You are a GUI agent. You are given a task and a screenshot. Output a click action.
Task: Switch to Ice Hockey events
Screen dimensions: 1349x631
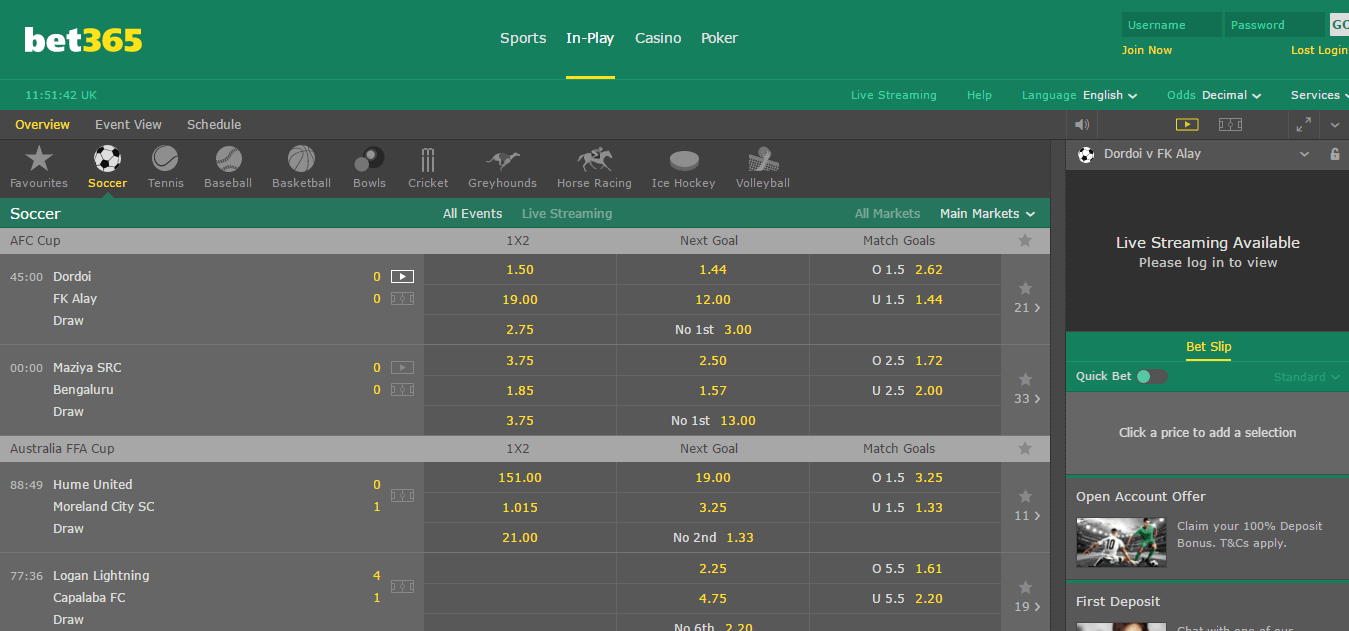point(683,165)
